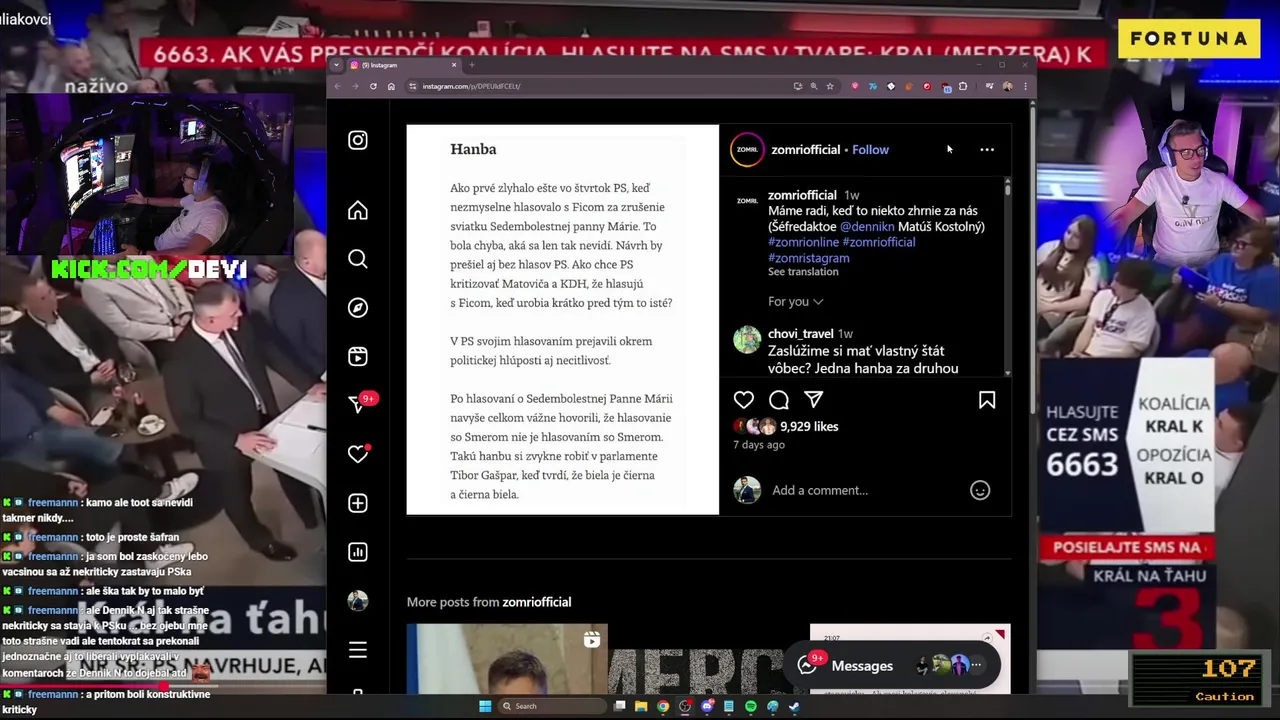The height and width of the screenshot is (720, 1280).
Task: Click the comment bubble icon on post
Action: (x=779, y=400)
